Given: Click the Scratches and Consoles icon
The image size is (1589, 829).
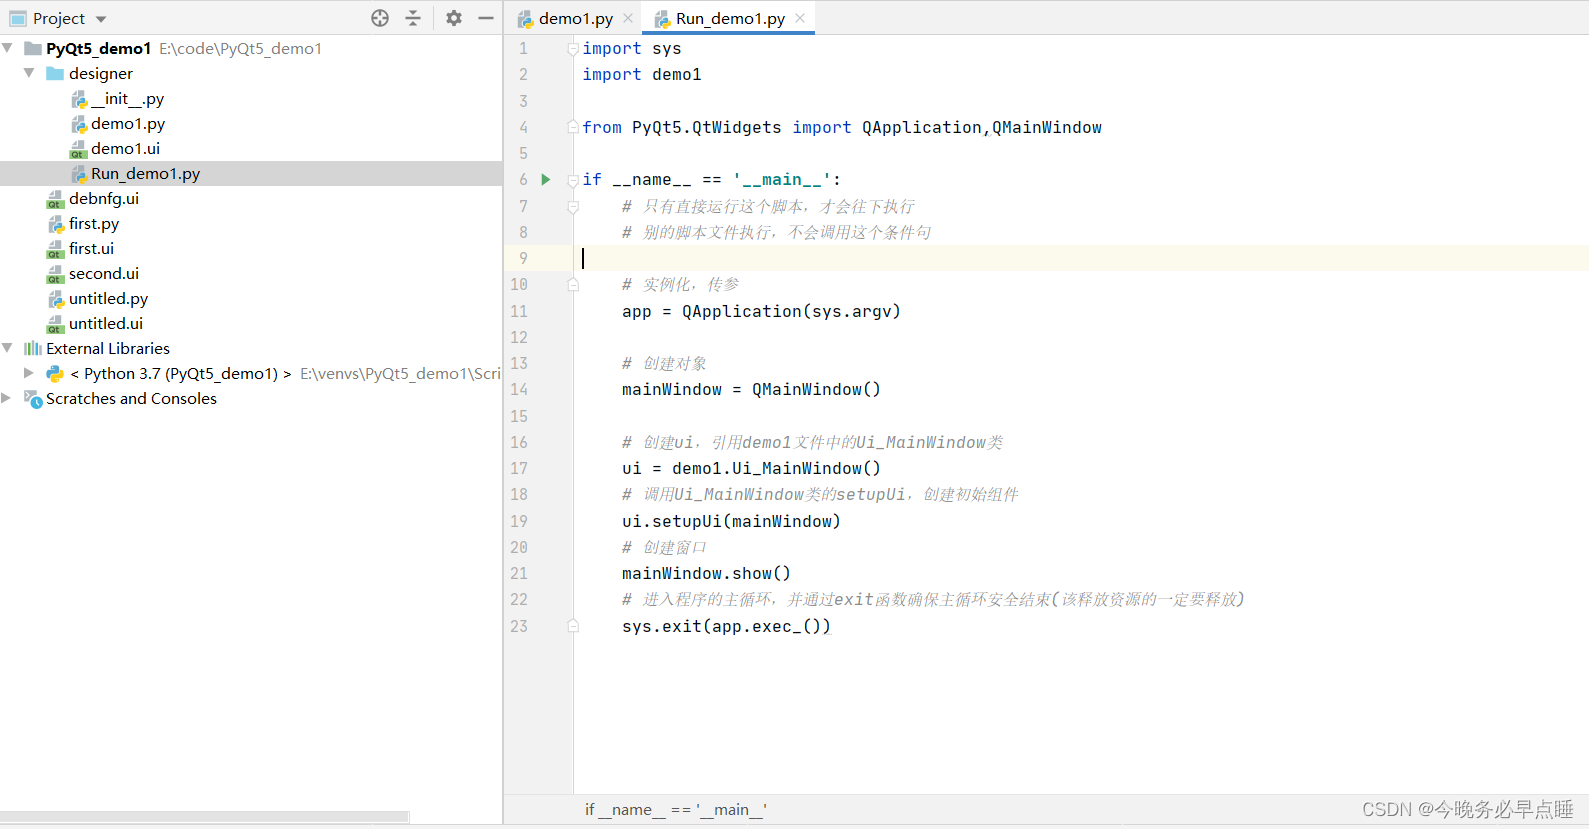Looking at the screenshot, I should [x=33, y=398].
